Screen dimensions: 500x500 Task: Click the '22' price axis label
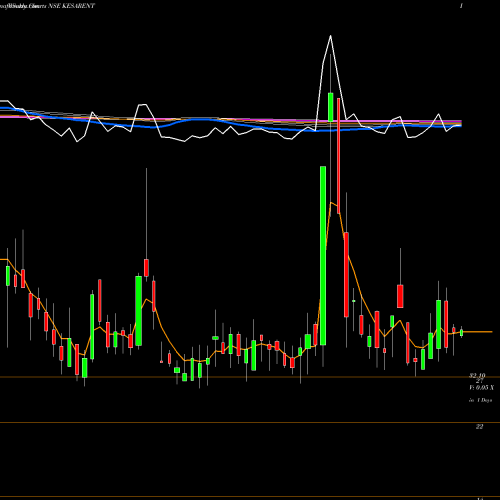pos(479,427)
